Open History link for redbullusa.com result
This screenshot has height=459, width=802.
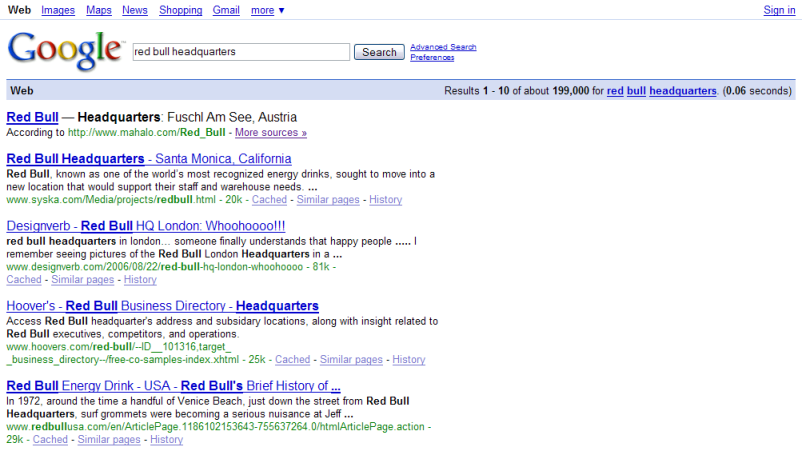166,439
